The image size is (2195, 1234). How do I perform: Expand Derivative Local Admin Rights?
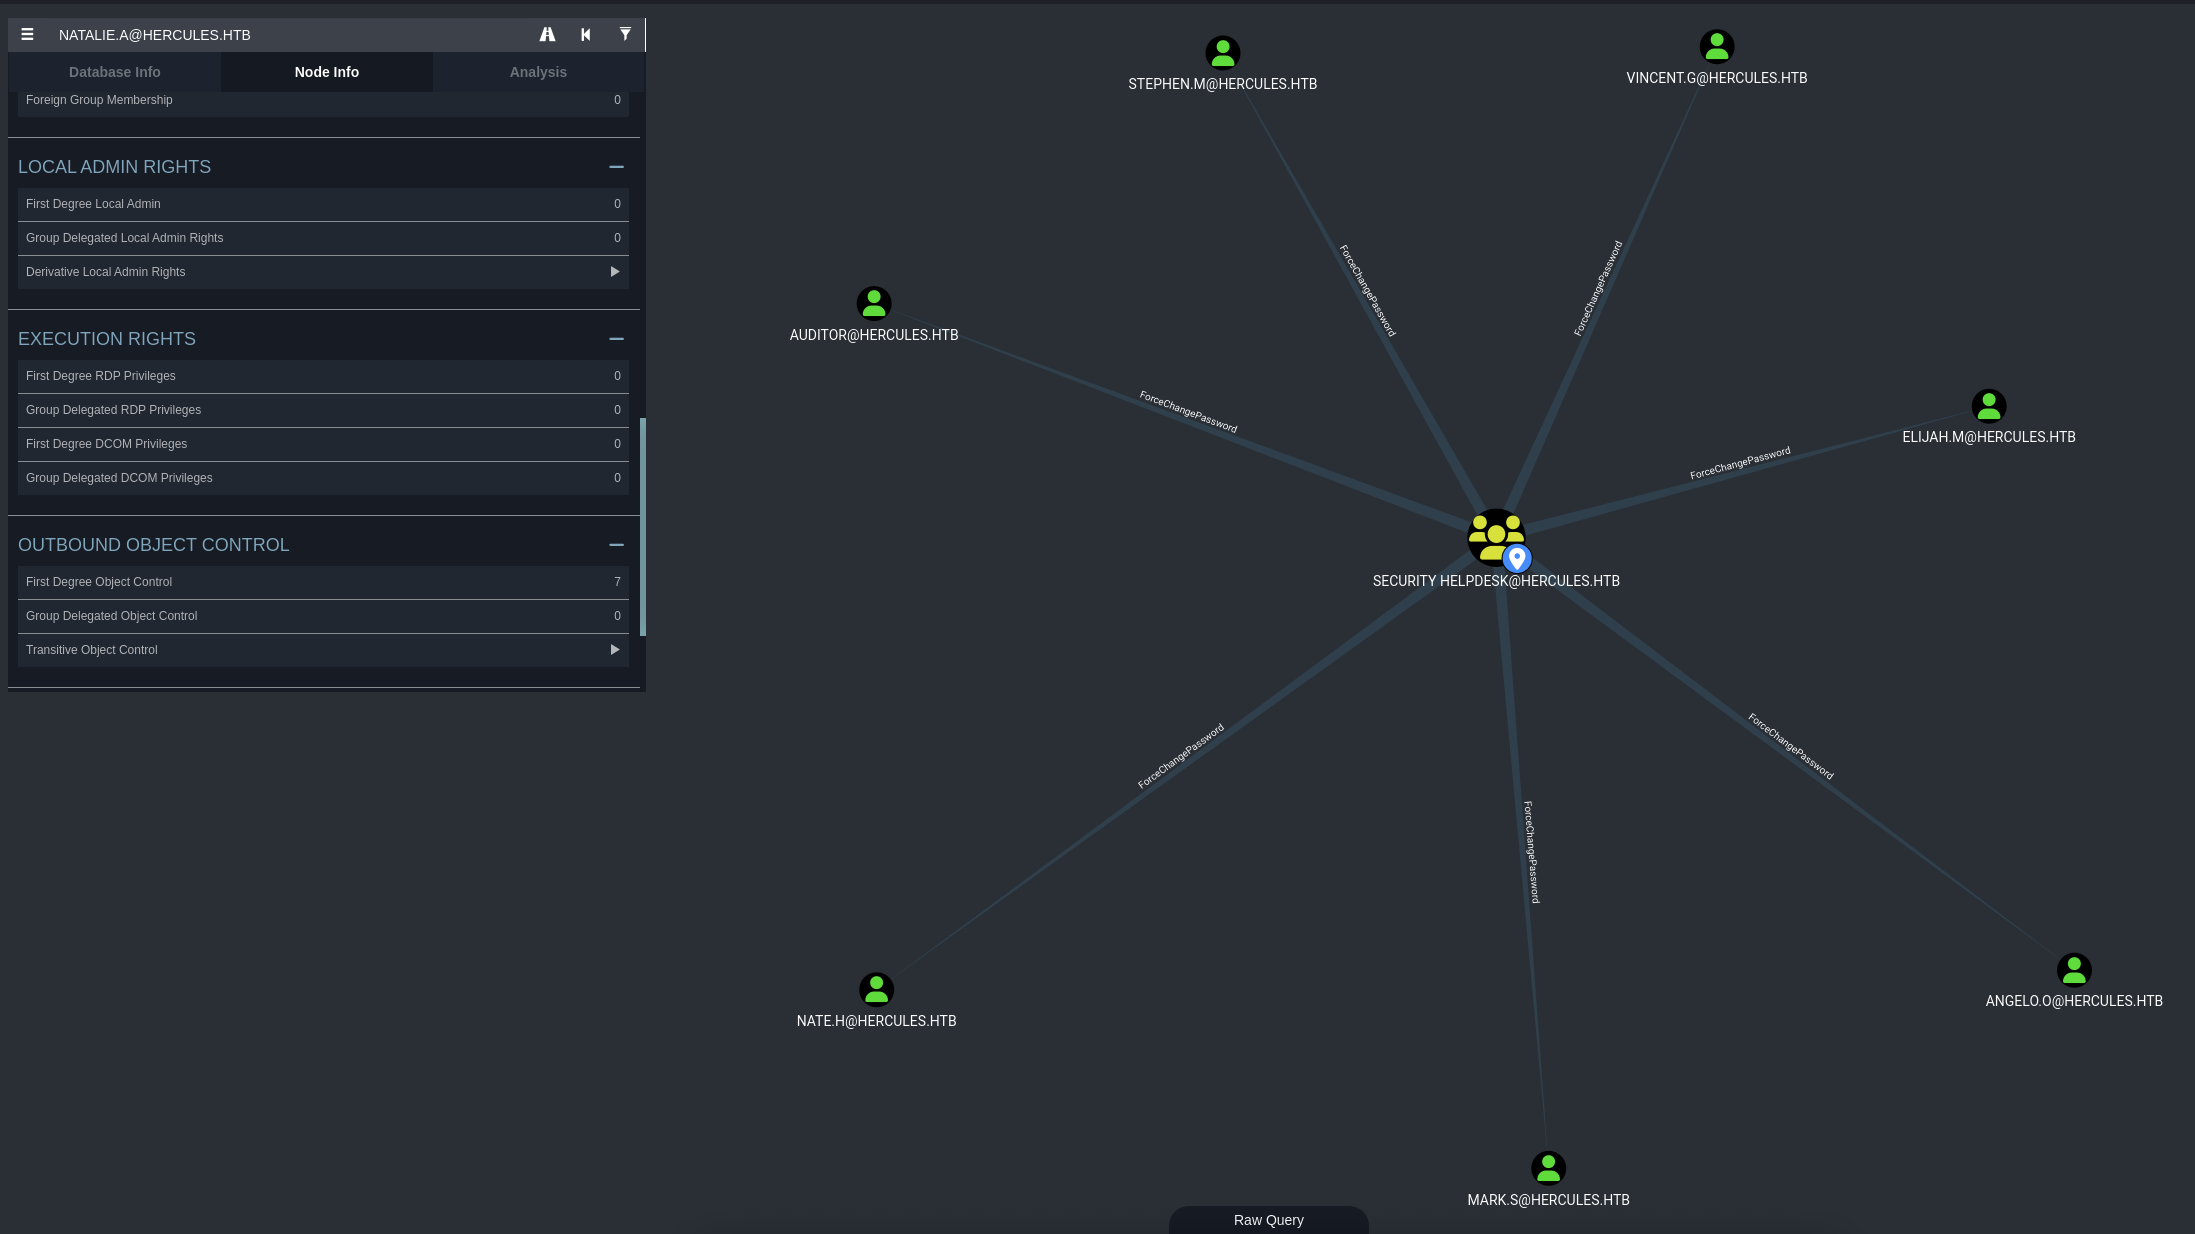pos(614,271)
